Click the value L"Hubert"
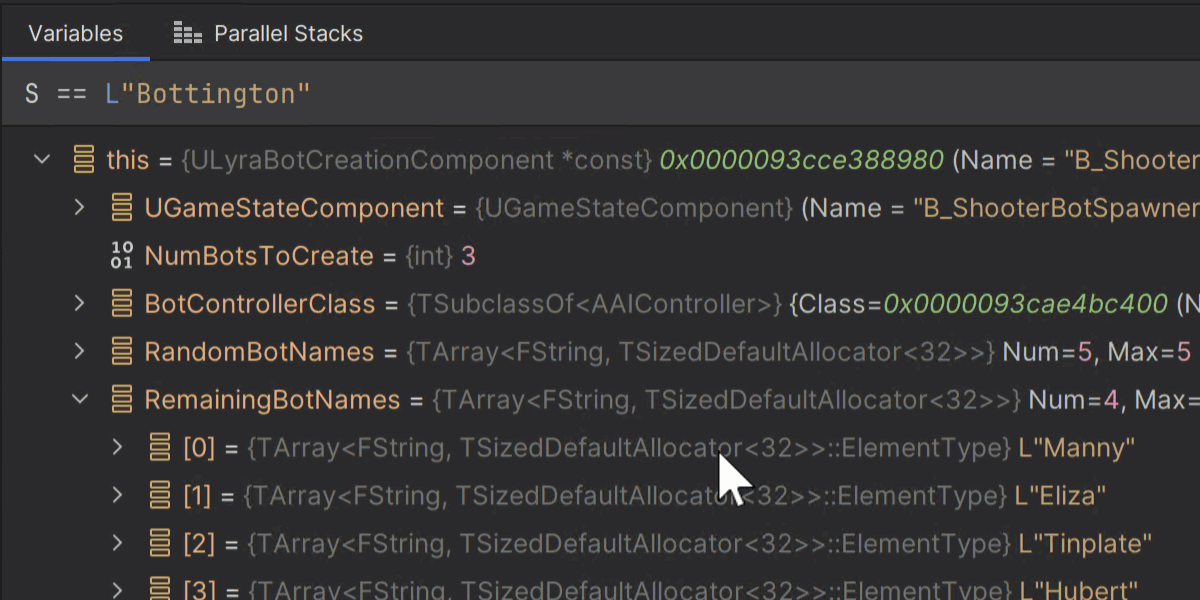Image resolution: width=1200 pixels, height=600 pixels. 1078,590
